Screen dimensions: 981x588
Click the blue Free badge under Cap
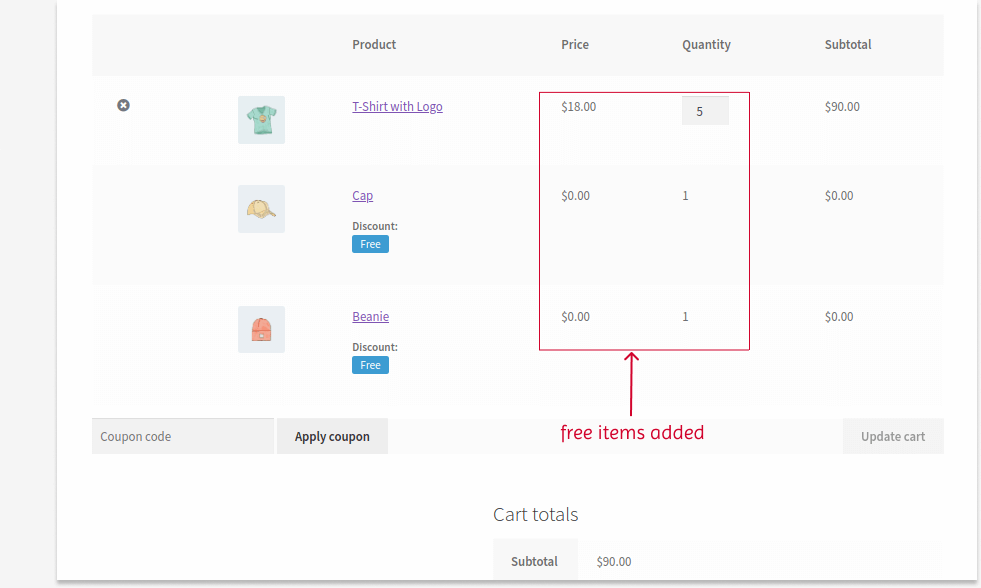(370, 243)
